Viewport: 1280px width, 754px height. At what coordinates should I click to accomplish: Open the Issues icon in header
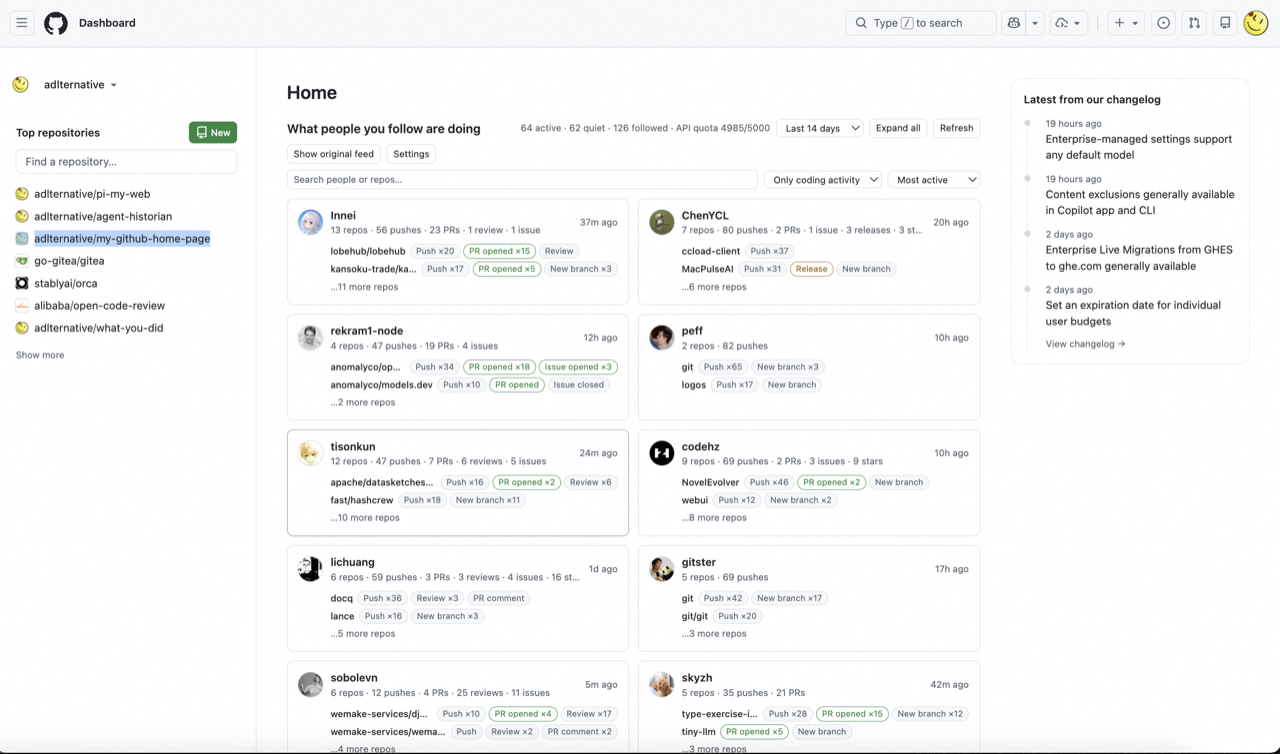(1163, 23)
